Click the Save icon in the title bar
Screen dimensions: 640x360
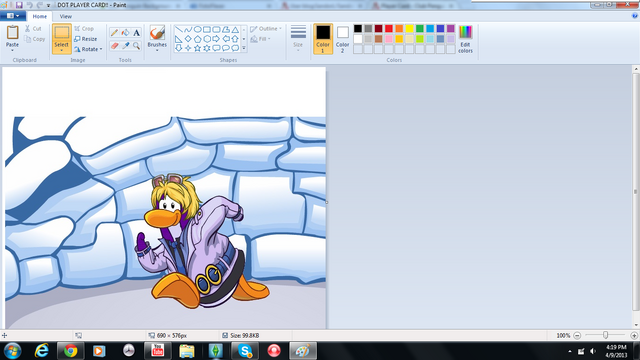click(x=19, y=5)
